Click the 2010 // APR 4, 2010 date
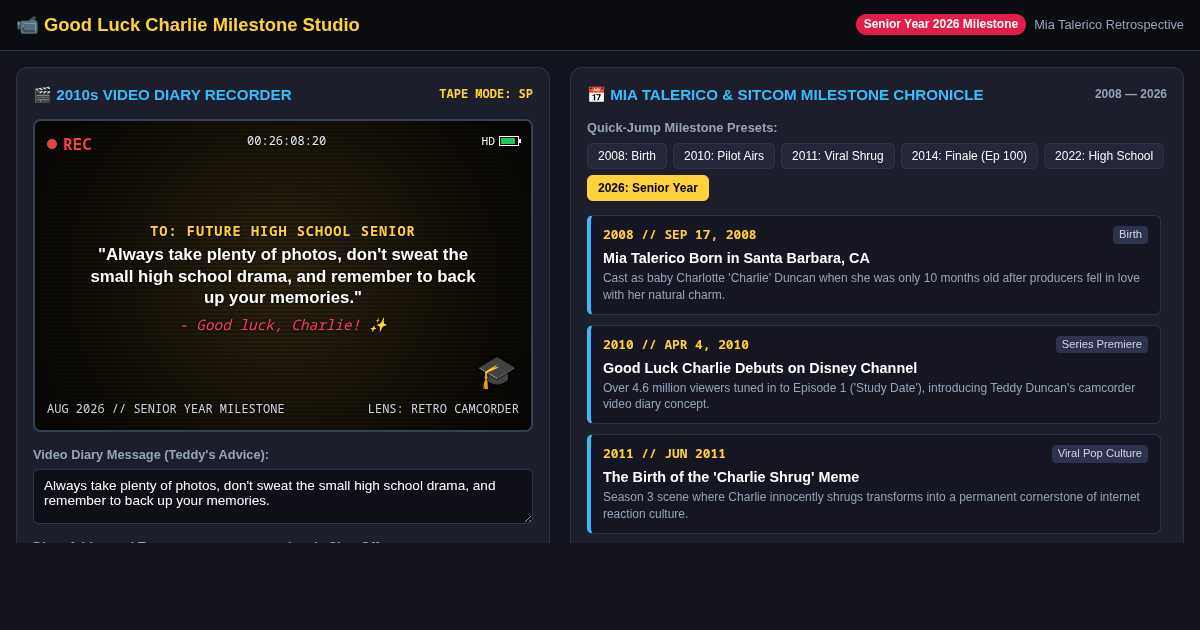Viewport: 1200px width, 630px height. tap(676, 345)
